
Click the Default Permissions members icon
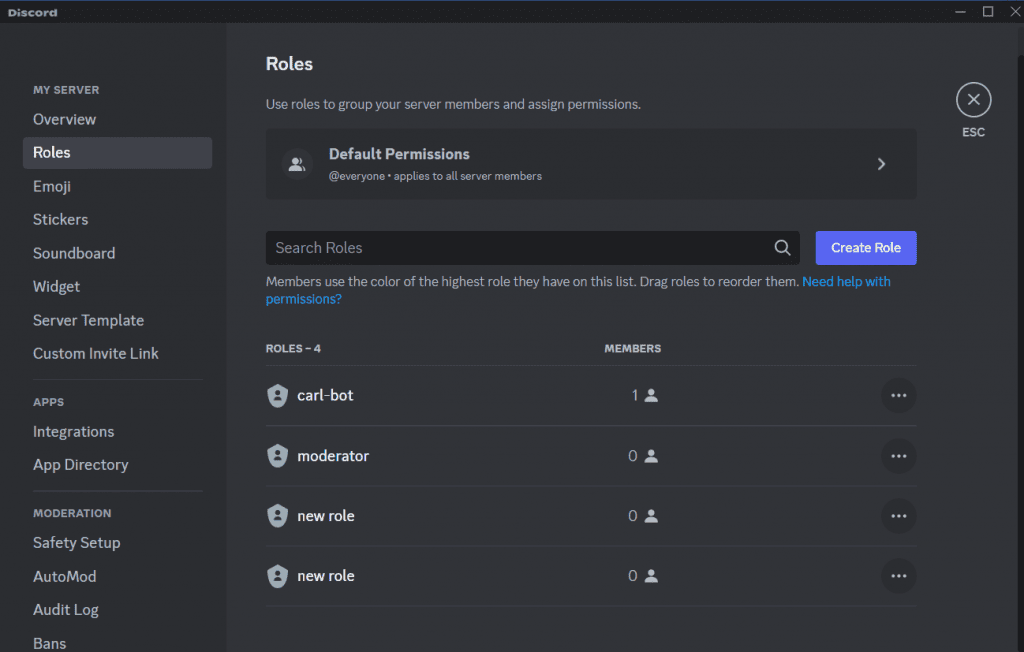[296, 164]
